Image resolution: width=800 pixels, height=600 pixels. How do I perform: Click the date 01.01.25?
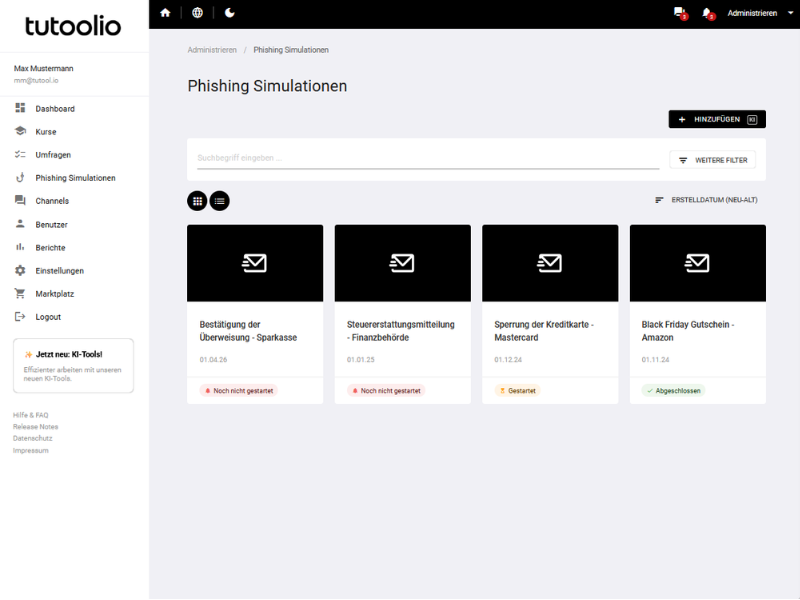point(361,360)
